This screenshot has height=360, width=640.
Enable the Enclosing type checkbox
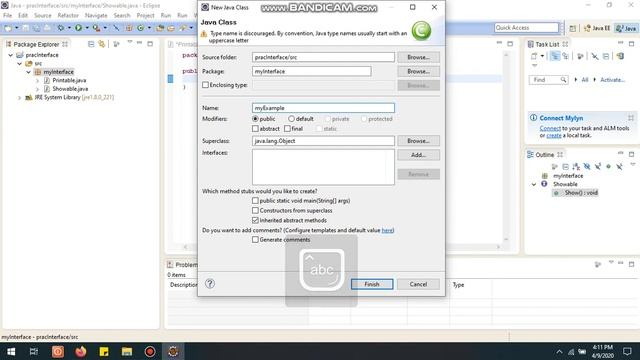coord(205,85)
